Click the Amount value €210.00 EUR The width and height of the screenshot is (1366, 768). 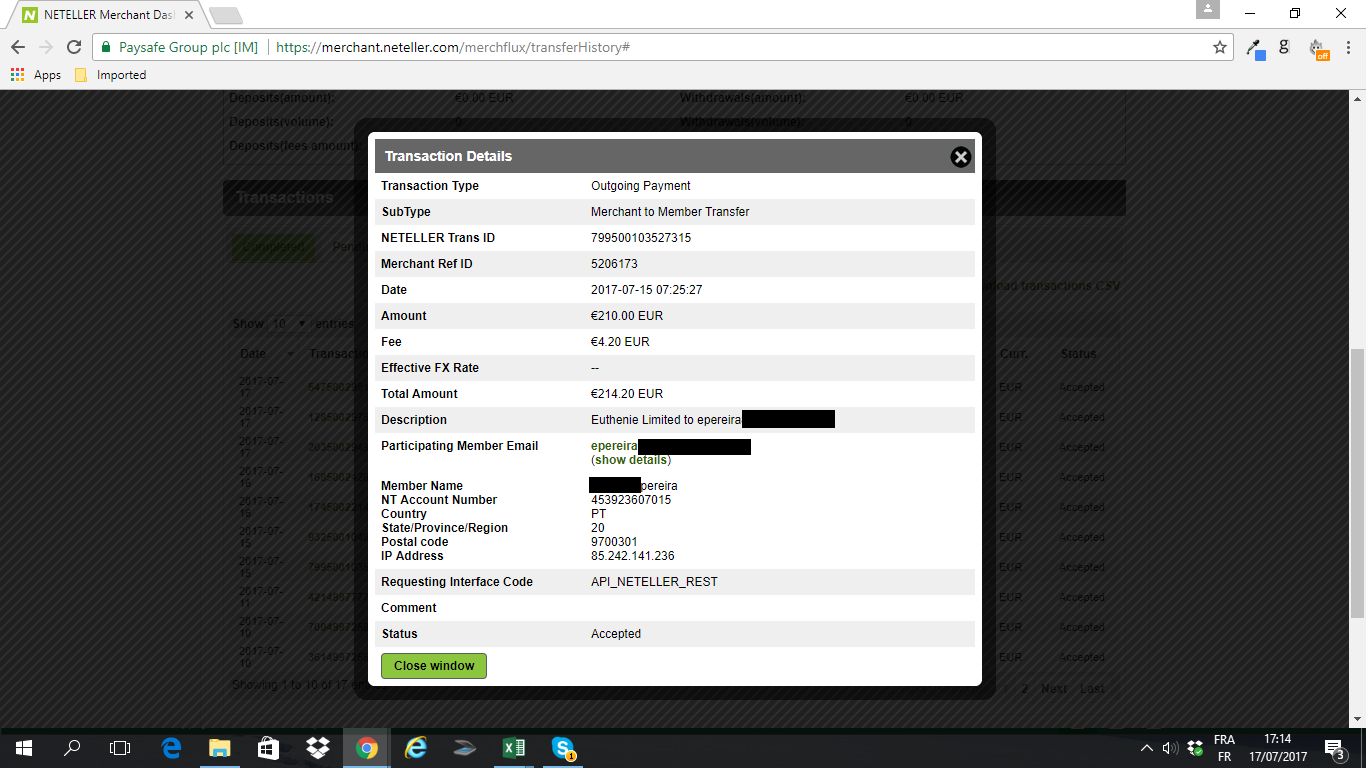click(x=627, y=316)
